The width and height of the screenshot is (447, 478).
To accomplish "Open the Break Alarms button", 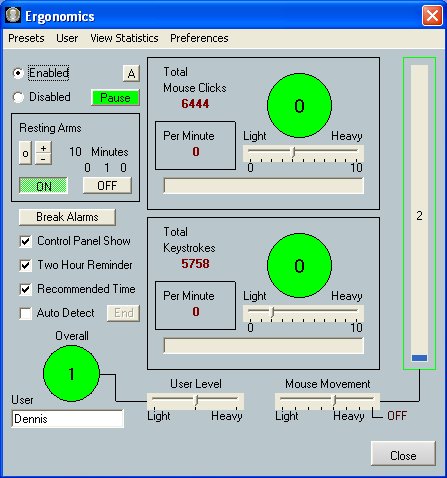I will 67,217.
